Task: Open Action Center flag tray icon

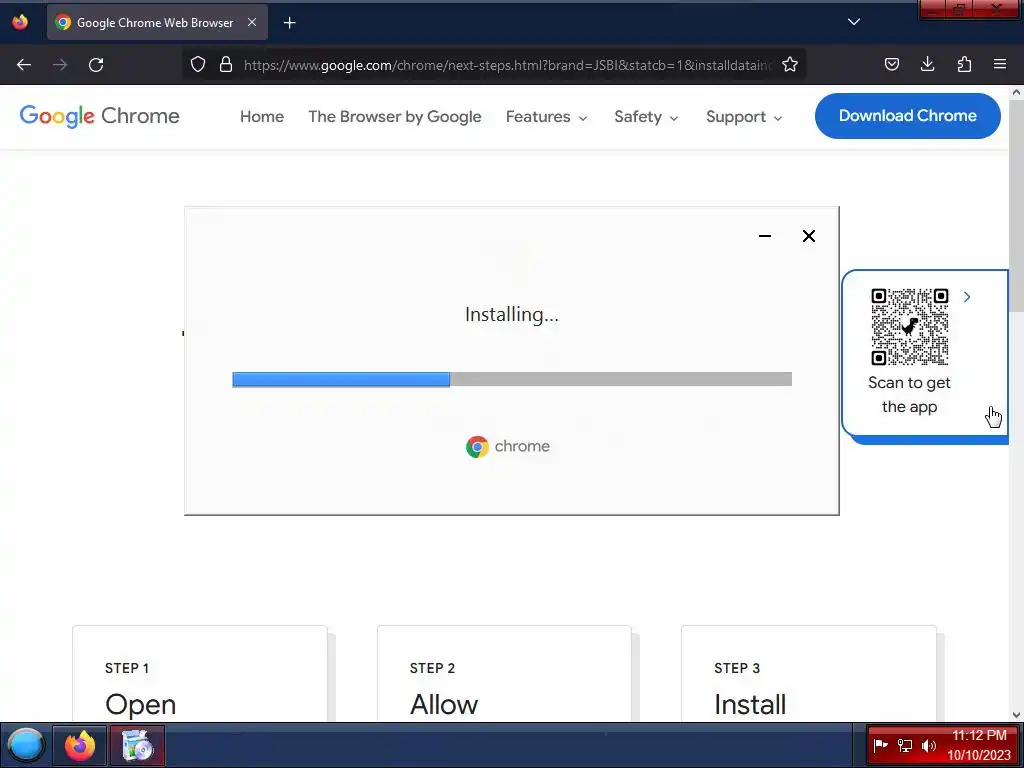Action: pyautogui.click(x=880, y=745)
